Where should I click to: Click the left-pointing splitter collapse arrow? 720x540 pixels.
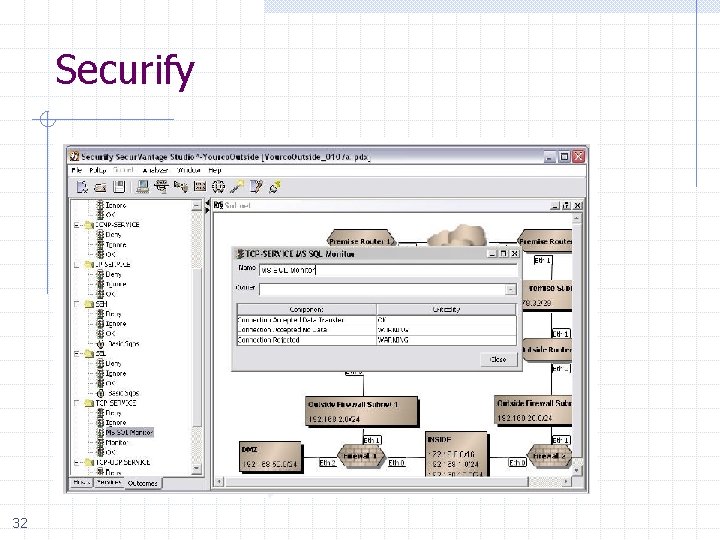pyautogui.click(x=207, y=203)
